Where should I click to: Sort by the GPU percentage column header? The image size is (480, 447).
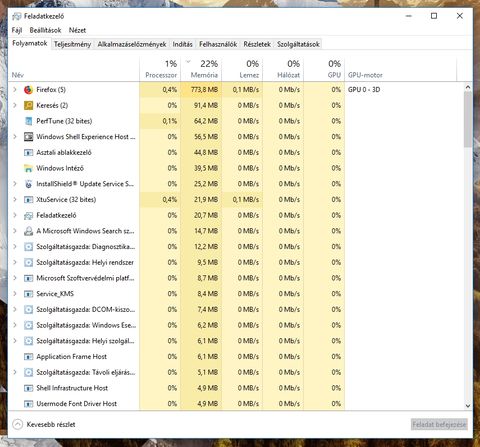(x=324, y=69)
